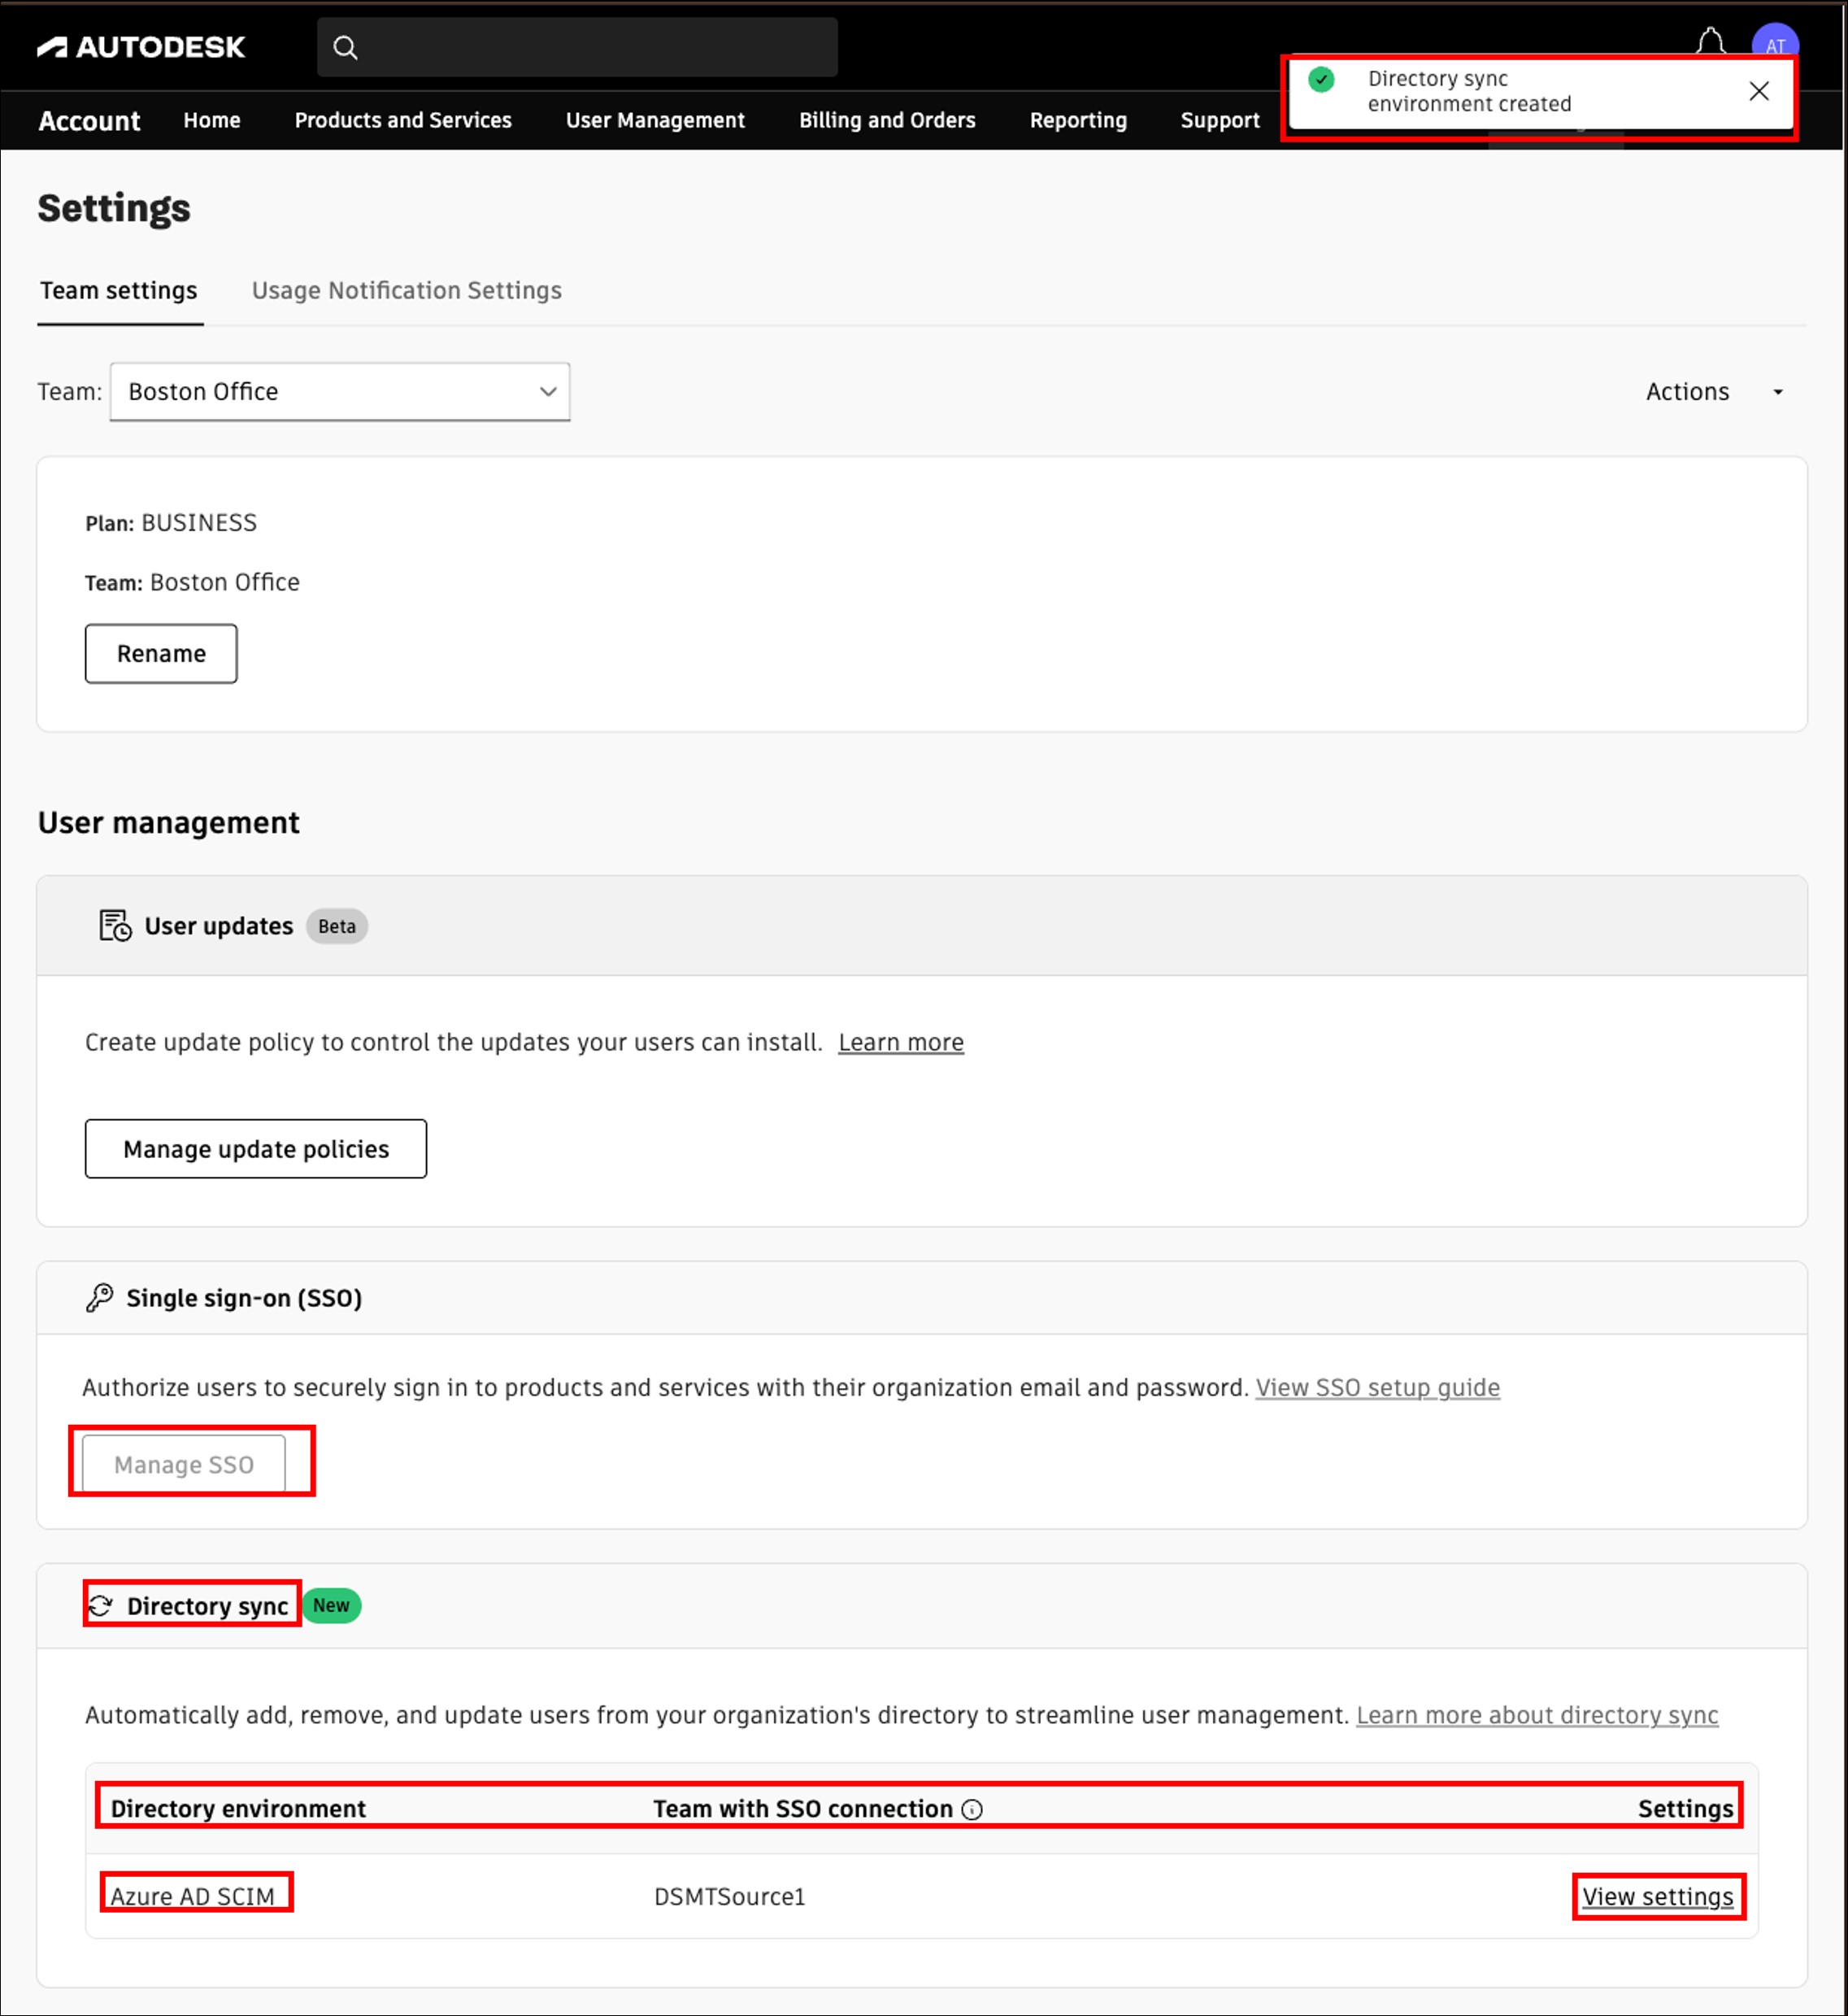Click info icon beside Team with SSO connection

(x=972, y=1809)
